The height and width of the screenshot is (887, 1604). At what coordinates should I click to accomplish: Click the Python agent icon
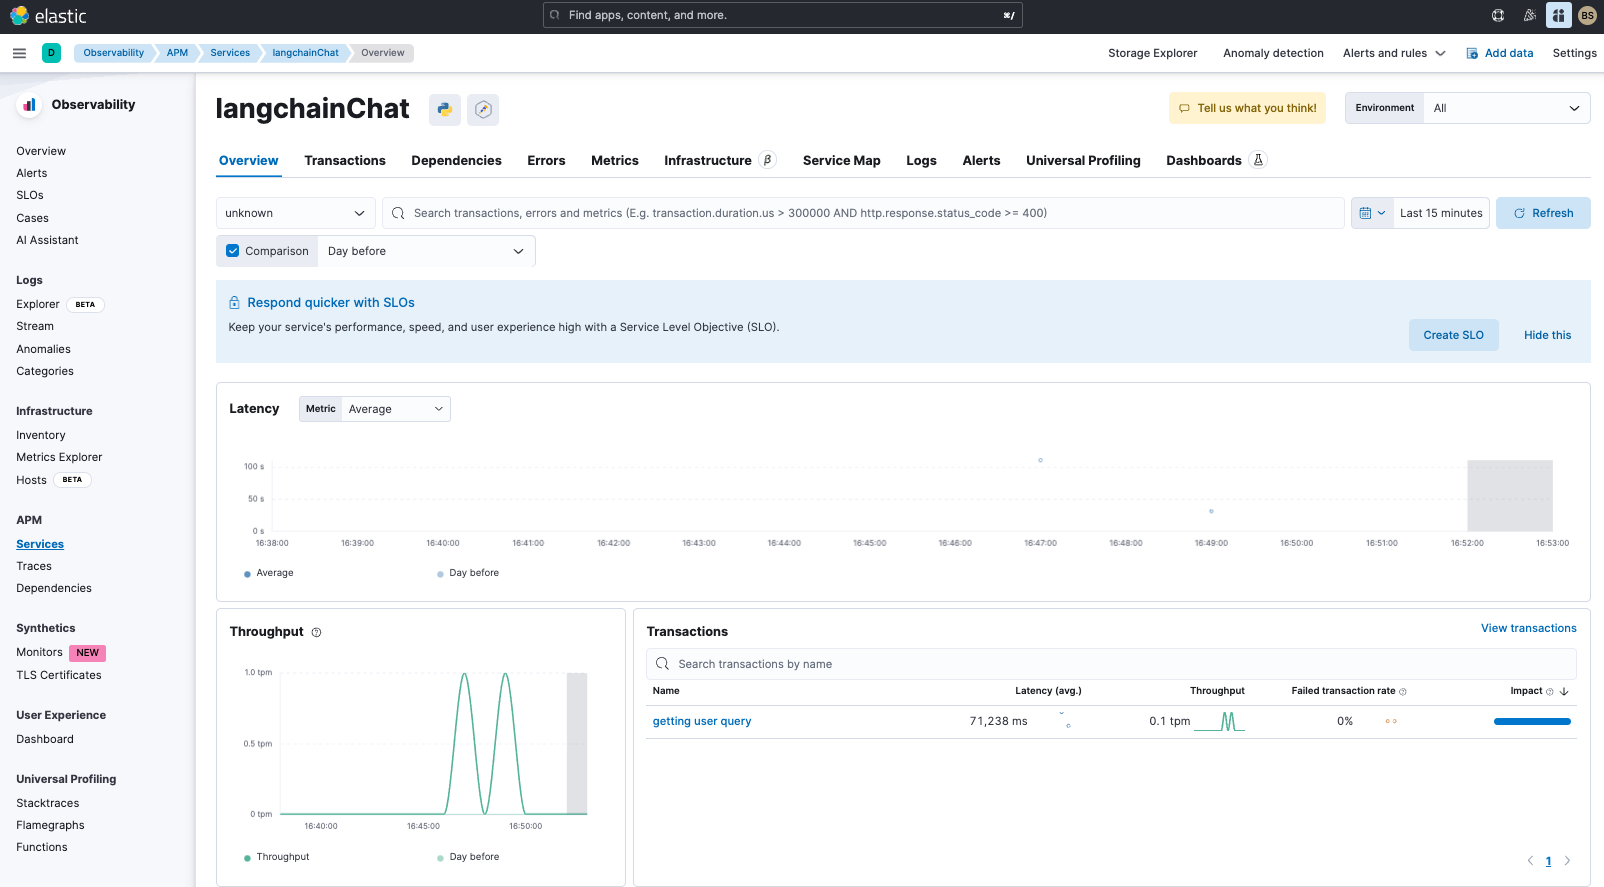pyautogui.click(x=445, y=109)
